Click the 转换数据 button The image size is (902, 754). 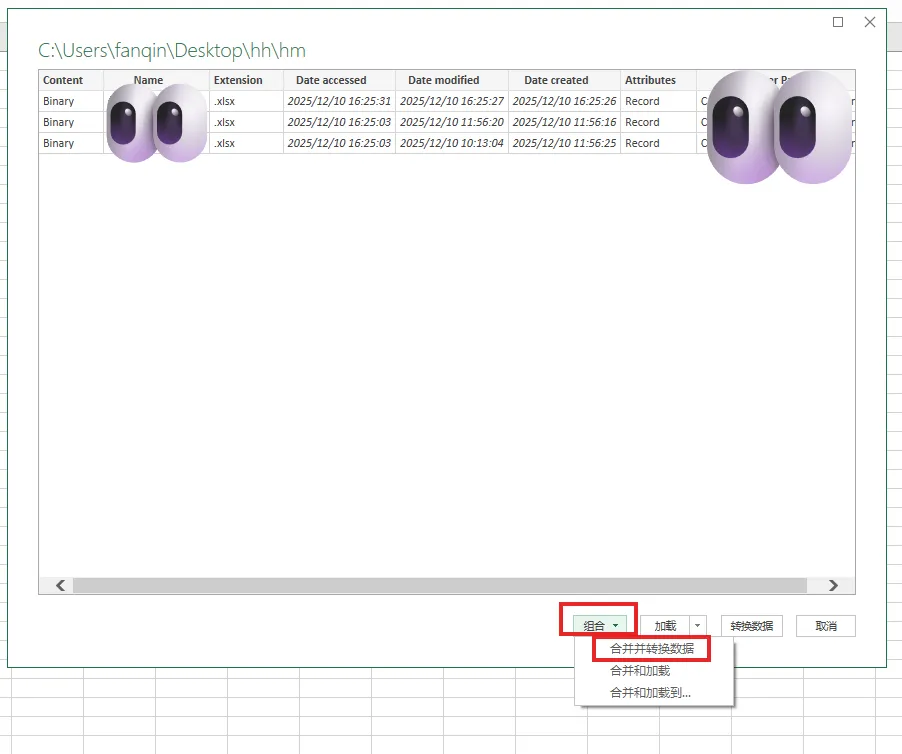click(x=751, y=626)
